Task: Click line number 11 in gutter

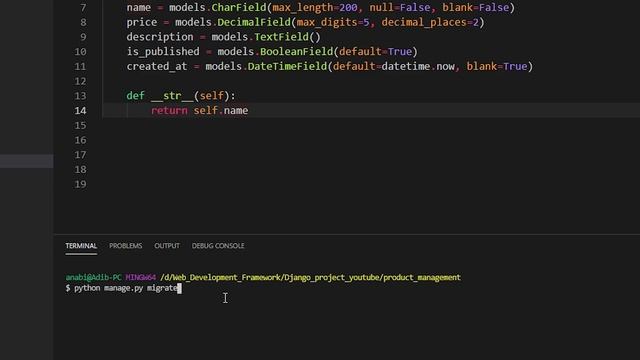Action: [80, 67]
